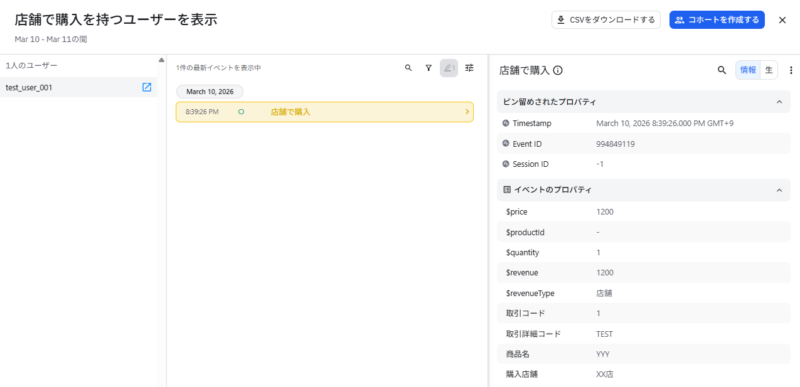
Task: Click the Mar 10 - Mar 11の間 date range text
Action: click(x=51, y=39)
